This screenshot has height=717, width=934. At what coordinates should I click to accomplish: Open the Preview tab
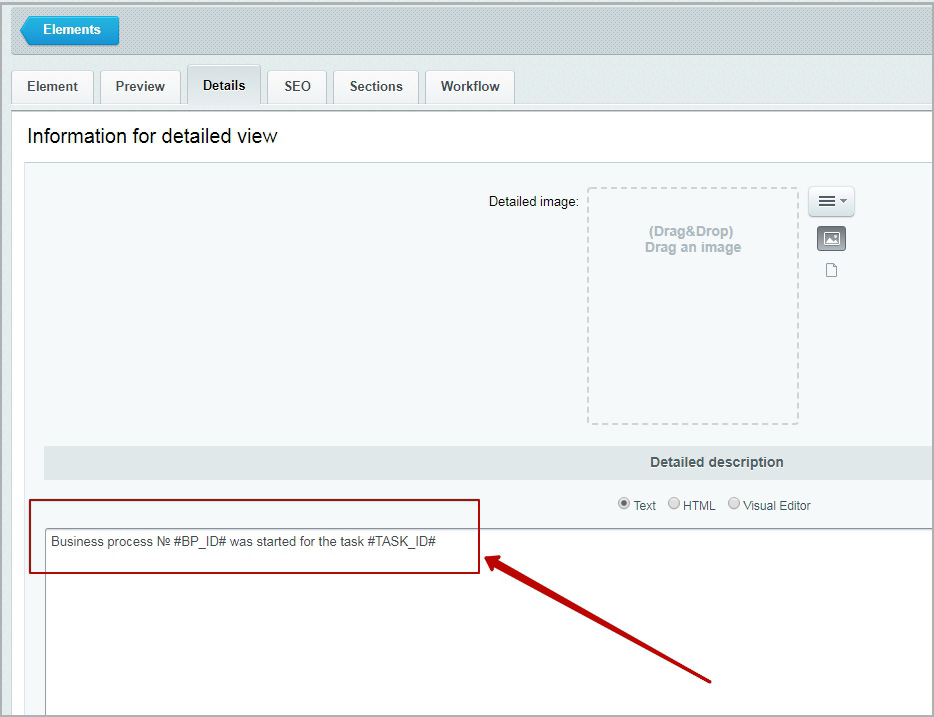[140, 87]
